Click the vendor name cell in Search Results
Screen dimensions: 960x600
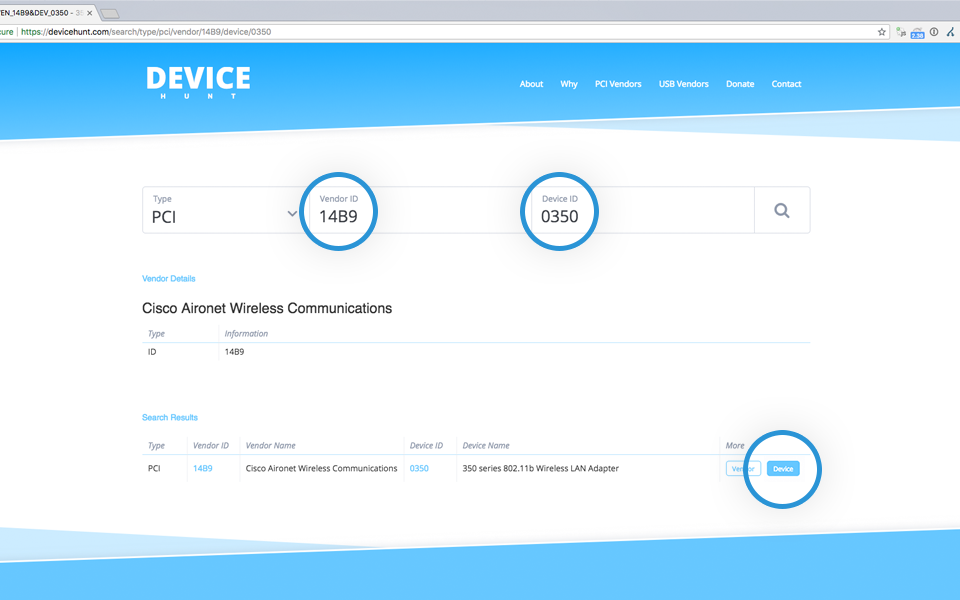tap(321, 468)
